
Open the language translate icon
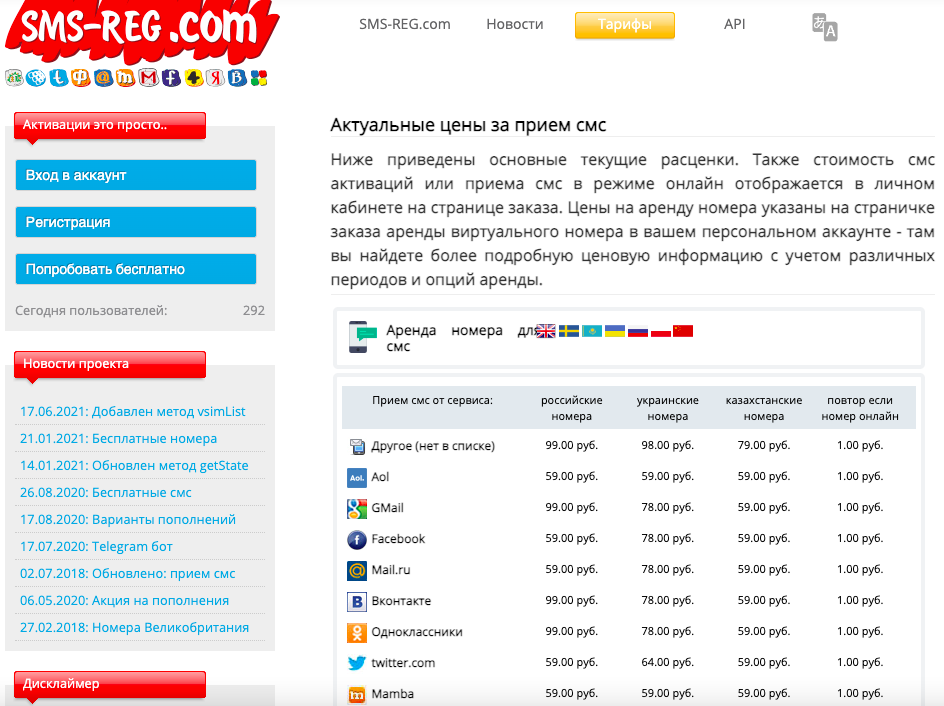click(x=824, y=27)
